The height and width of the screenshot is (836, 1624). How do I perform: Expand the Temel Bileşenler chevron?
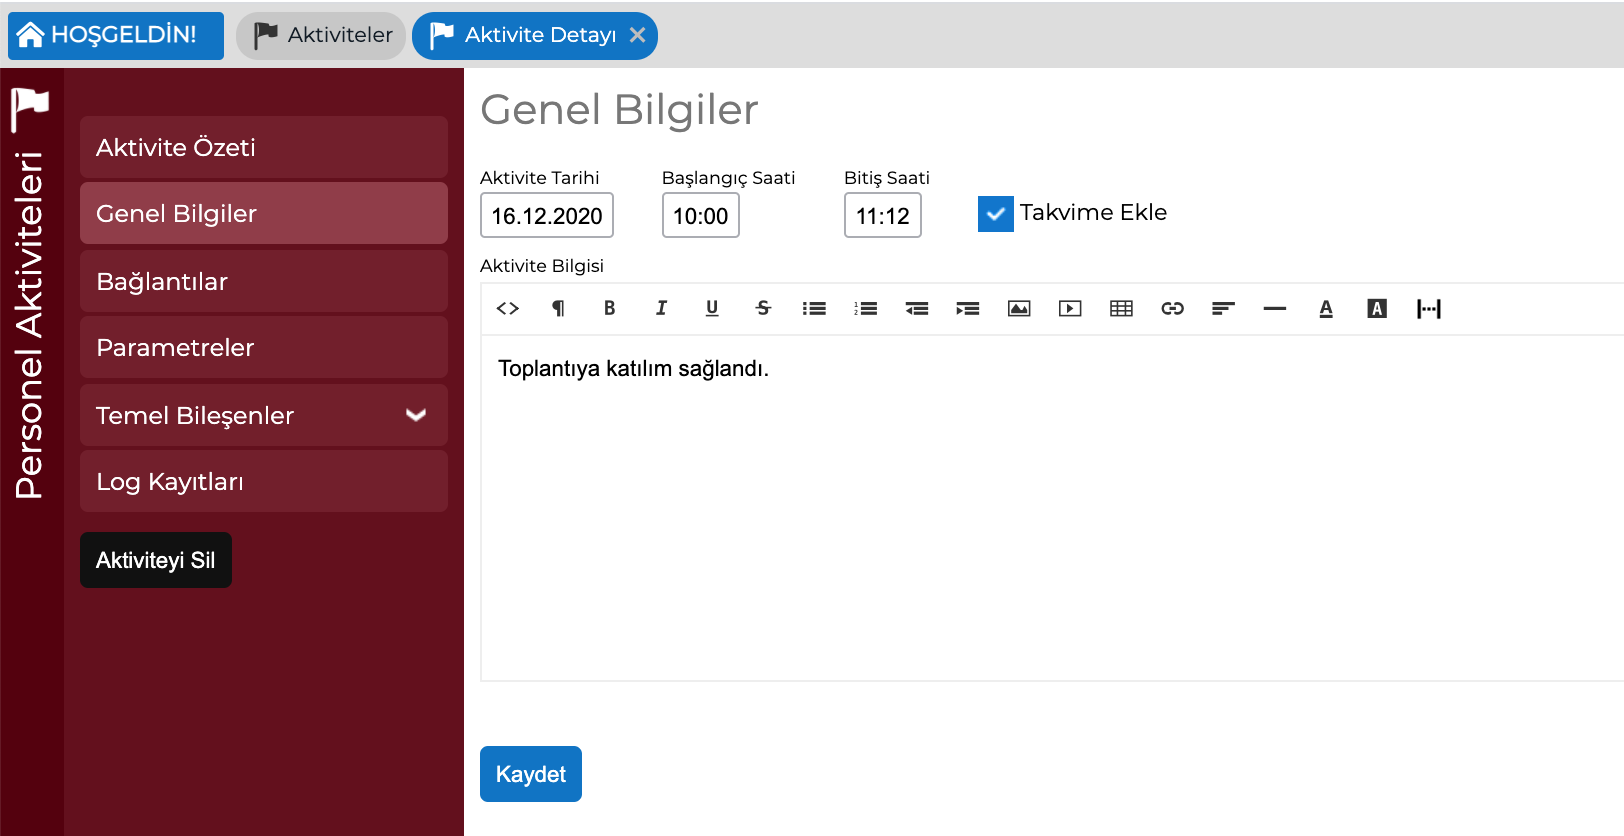[x=416, y=415]
